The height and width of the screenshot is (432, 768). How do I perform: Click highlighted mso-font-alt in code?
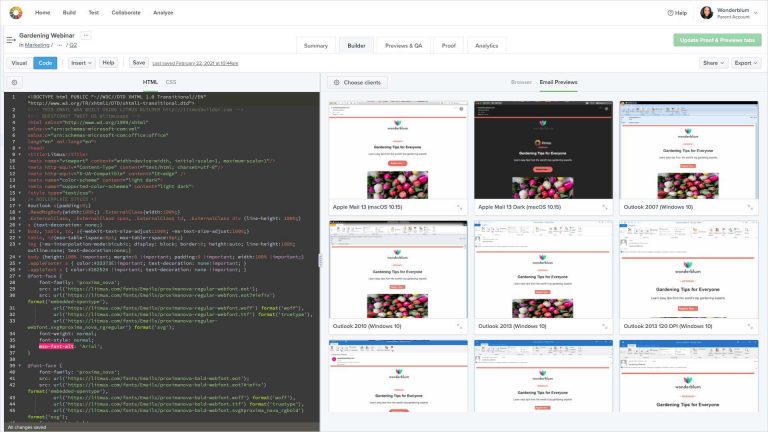[x=56, y=346]
